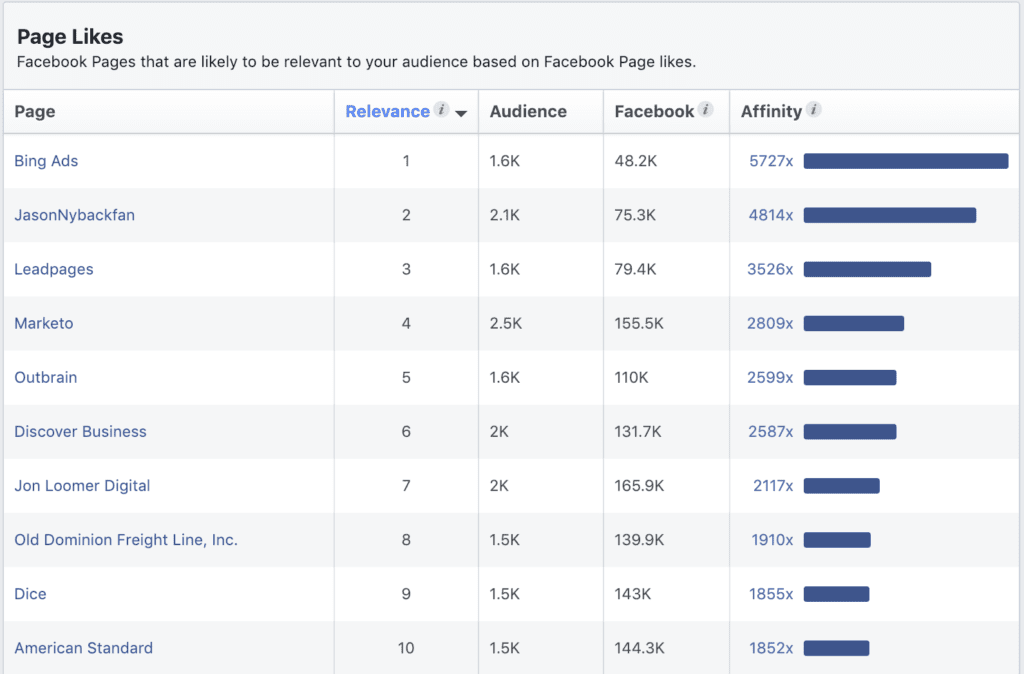Open the Marketo page link
This screenshot has height=674, width=1024.
pos(44,323)
